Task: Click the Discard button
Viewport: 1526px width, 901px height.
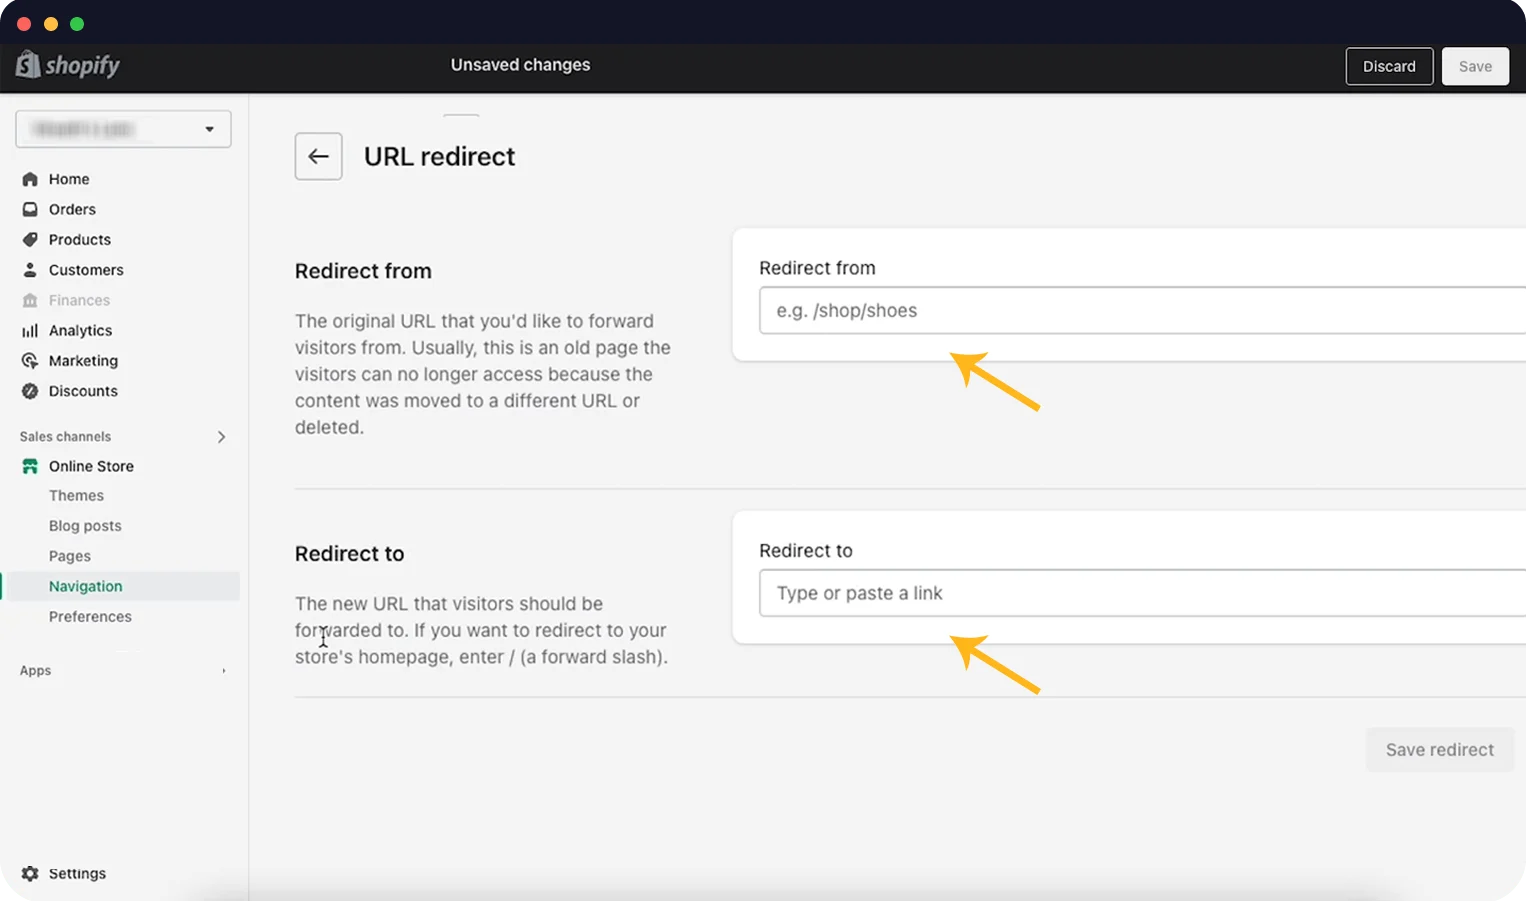Action: [1389, 66]
